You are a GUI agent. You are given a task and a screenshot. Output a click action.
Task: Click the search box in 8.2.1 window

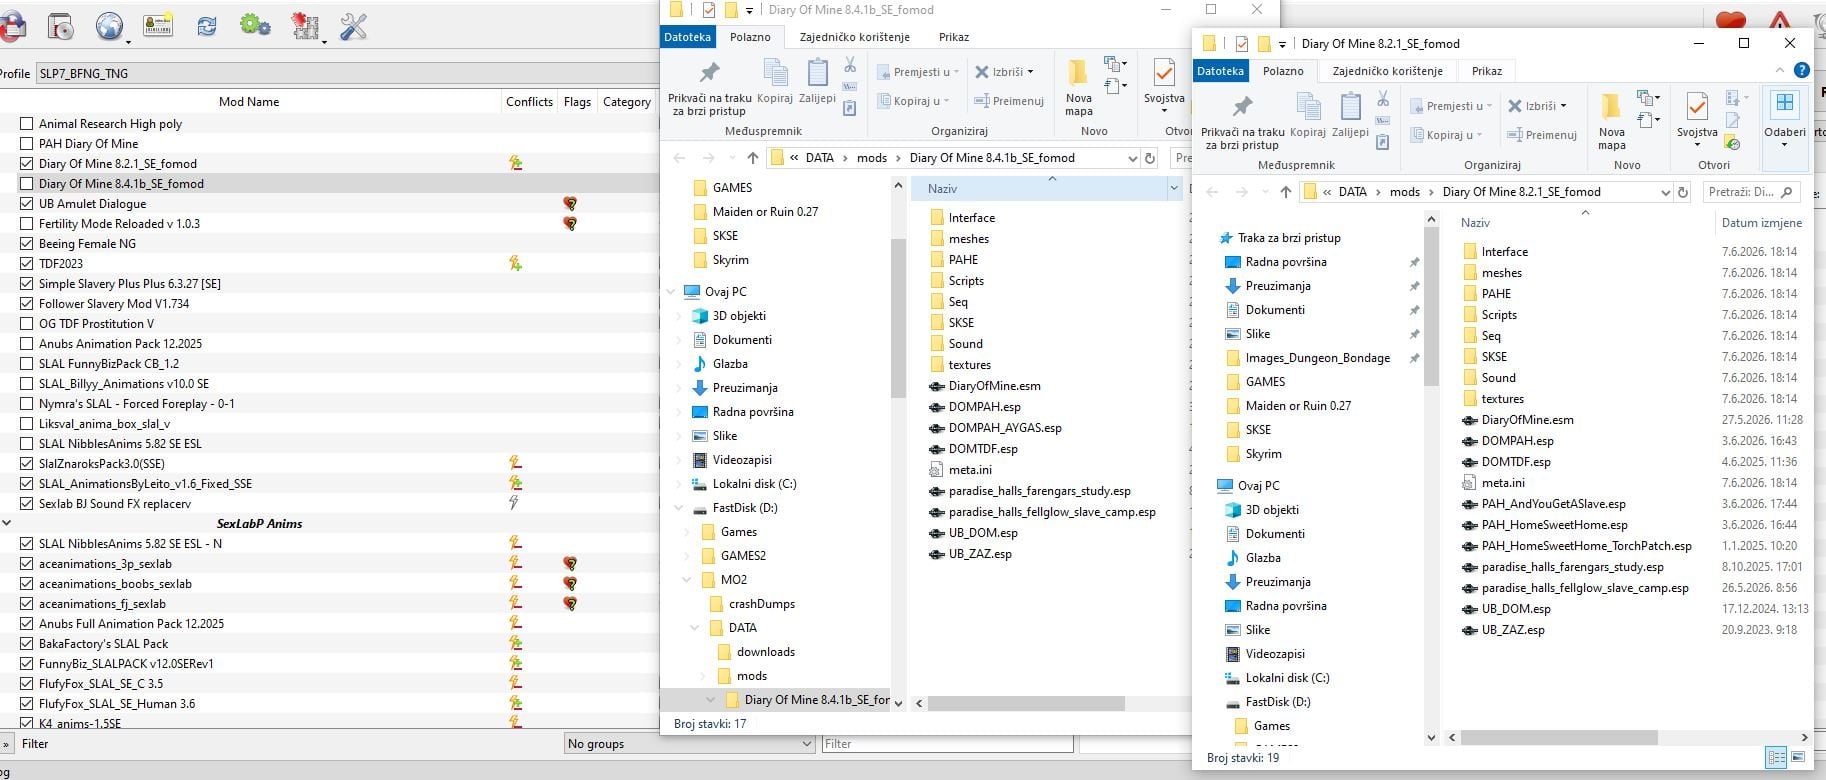1750,192
